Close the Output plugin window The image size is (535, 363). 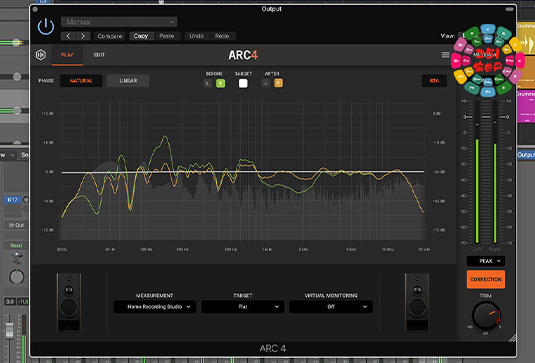click(35, 9)
